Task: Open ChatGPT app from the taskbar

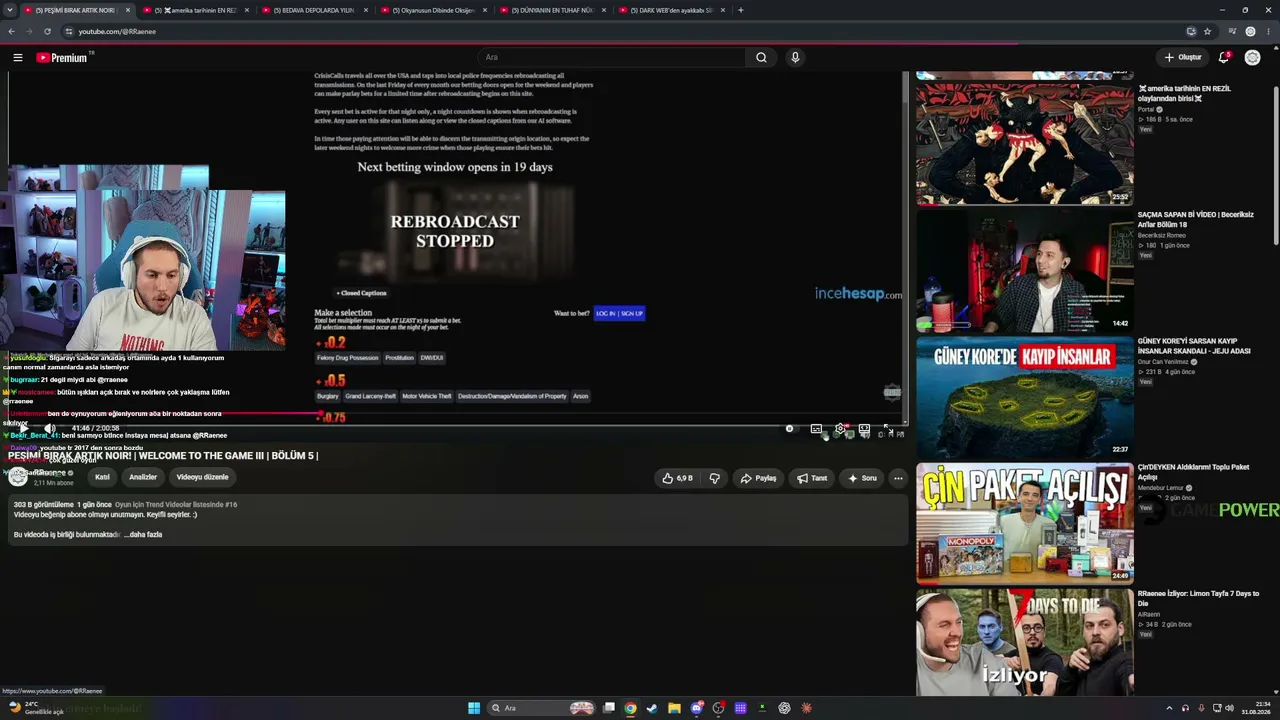Action: click(x=784, y=708)
